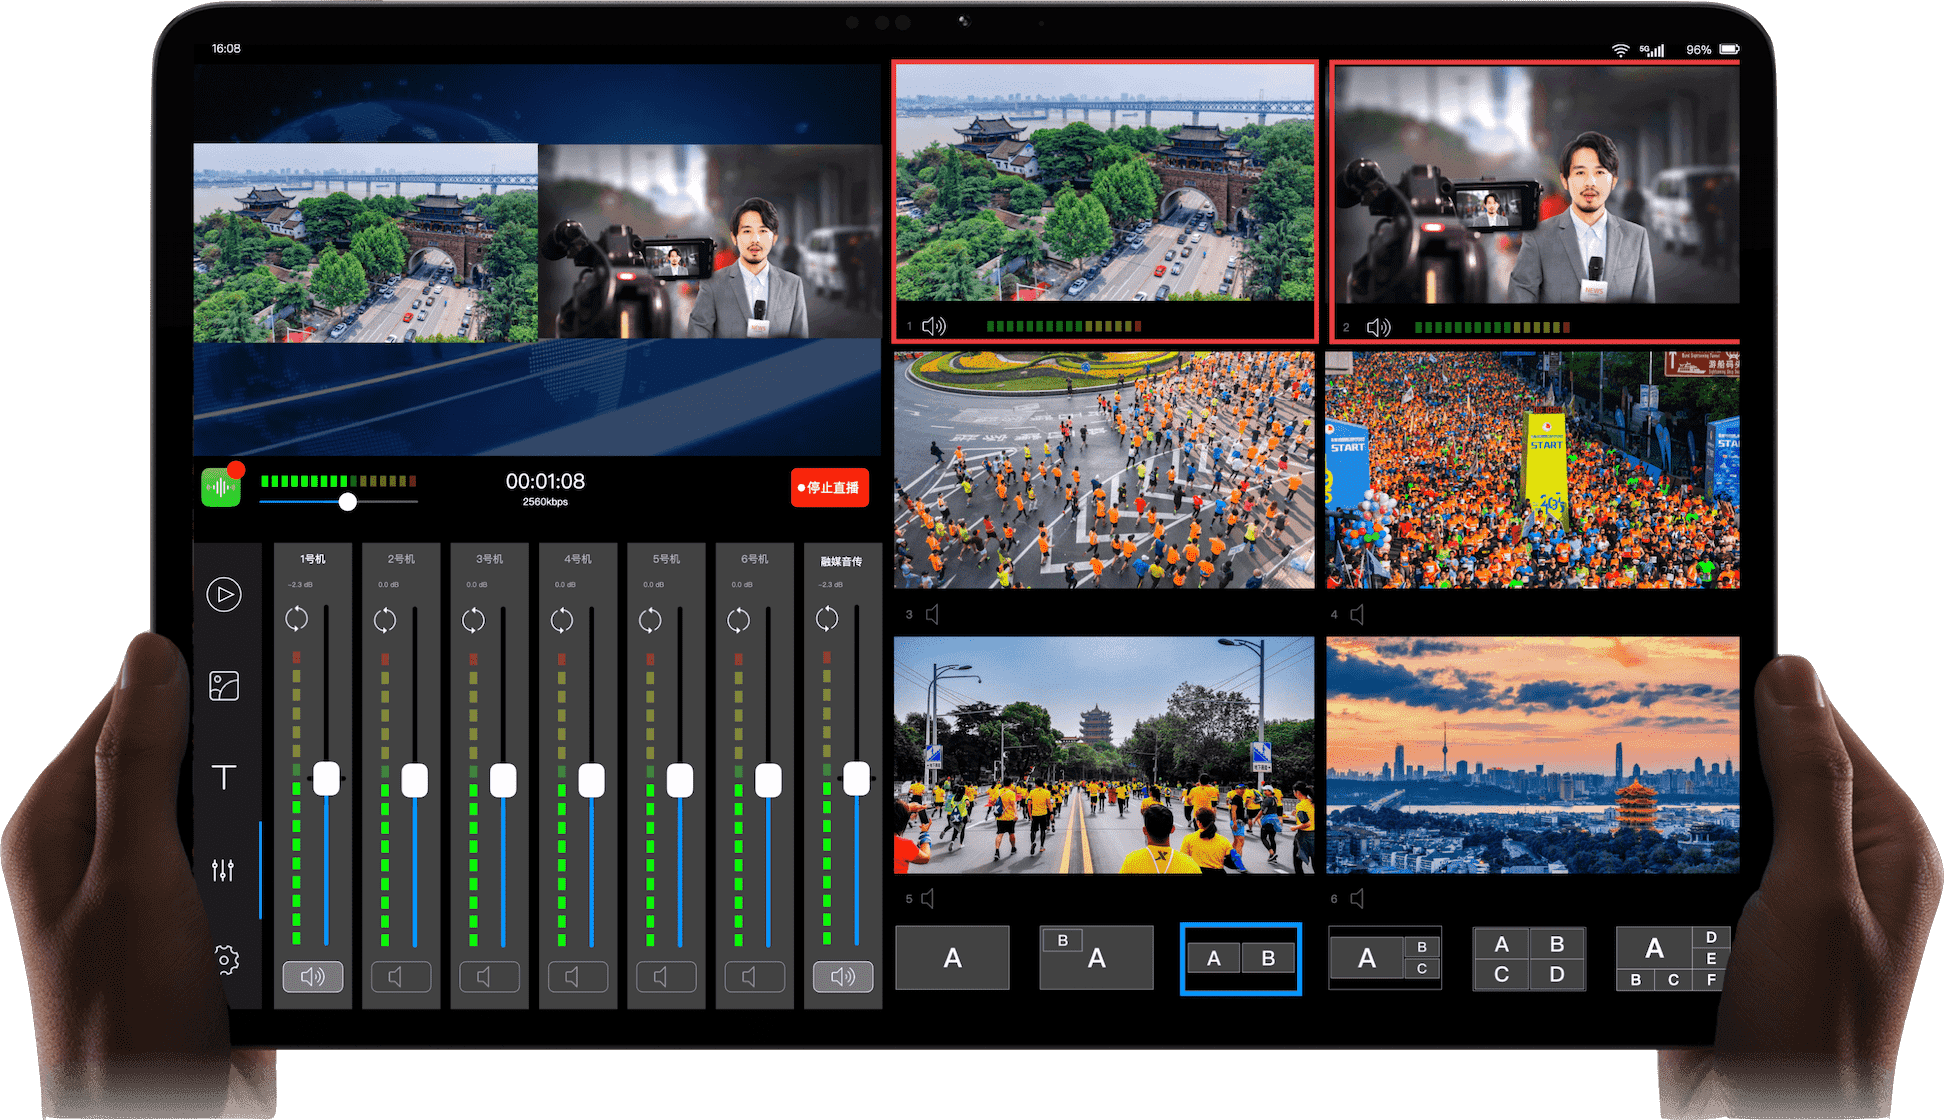Mute channel 1号机 with its speaker button
Viewport: 1944px width, 1120px height.
[x=313, y=976]
